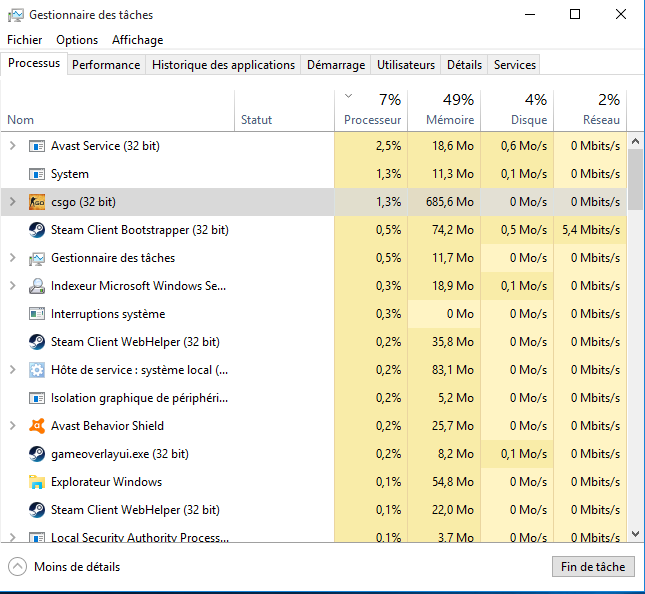Open the Fichier menu
Image resolution: width=645 pixels, height=594 pixels.
tap(25, 40)
